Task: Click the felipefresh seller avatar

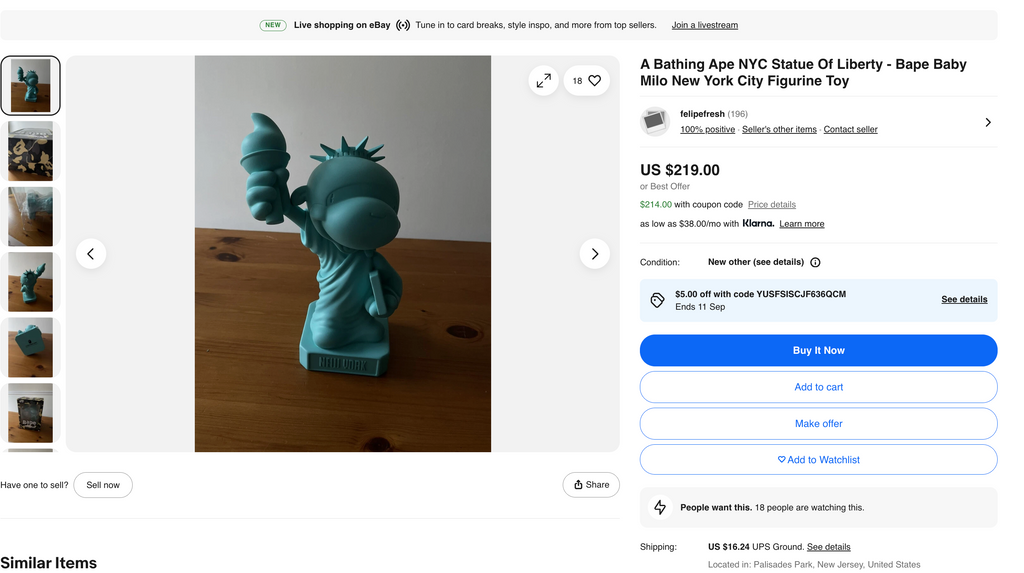Action: click(655, 122)
